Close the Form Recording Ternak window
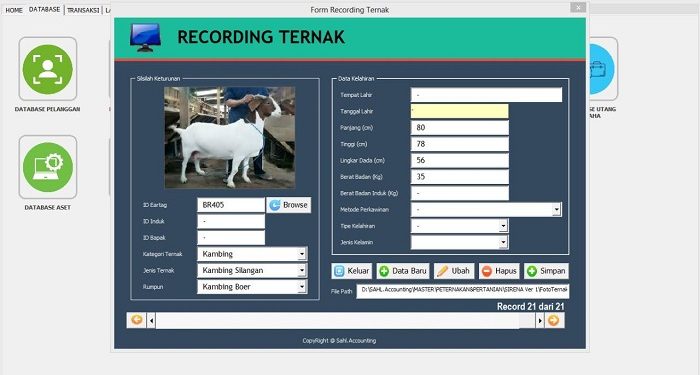Image resolution: width=700 pixels, height=375 pixels. coord(578,7)
